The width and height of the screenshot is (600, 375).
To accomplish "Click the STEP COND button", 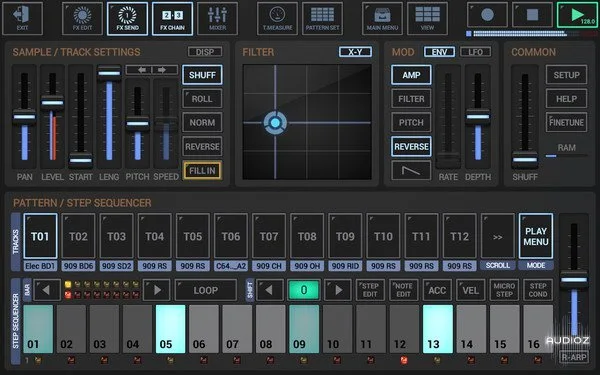I will click(538, 290).
